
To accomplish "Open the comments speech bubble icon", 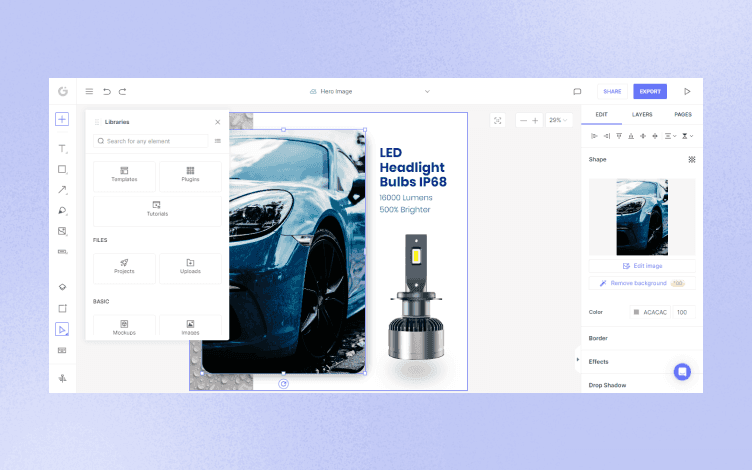I will pos(577,91).
